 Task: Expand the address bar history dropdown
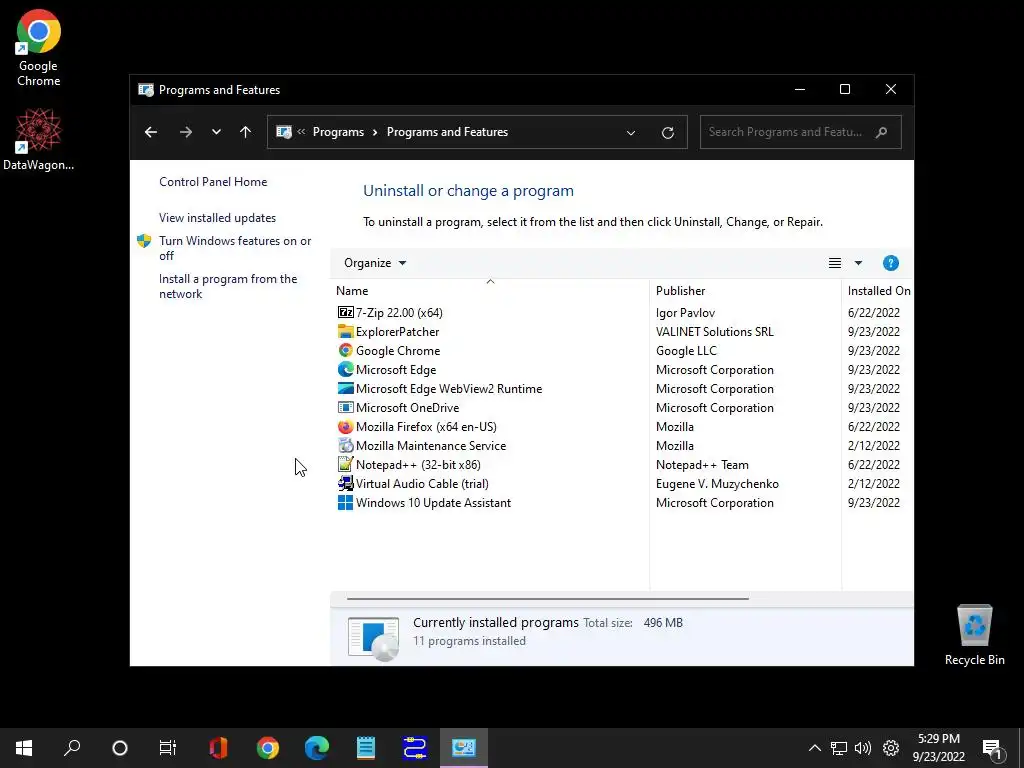coord(631,133)
